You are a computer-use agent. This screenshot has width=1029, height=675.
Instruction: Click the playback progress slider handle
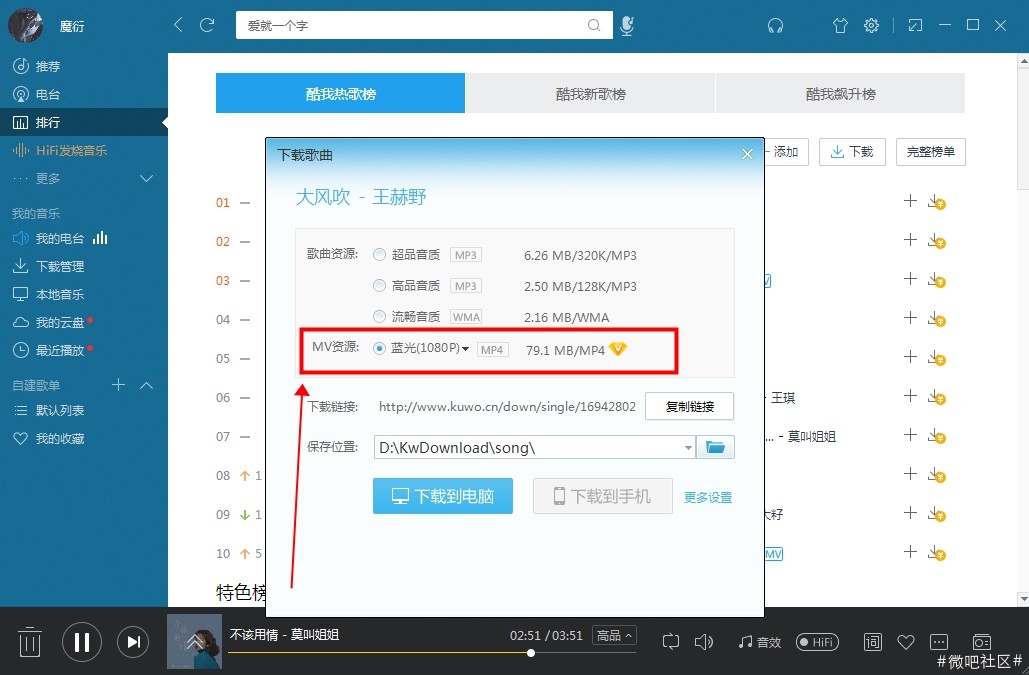[x=530, y=653]
